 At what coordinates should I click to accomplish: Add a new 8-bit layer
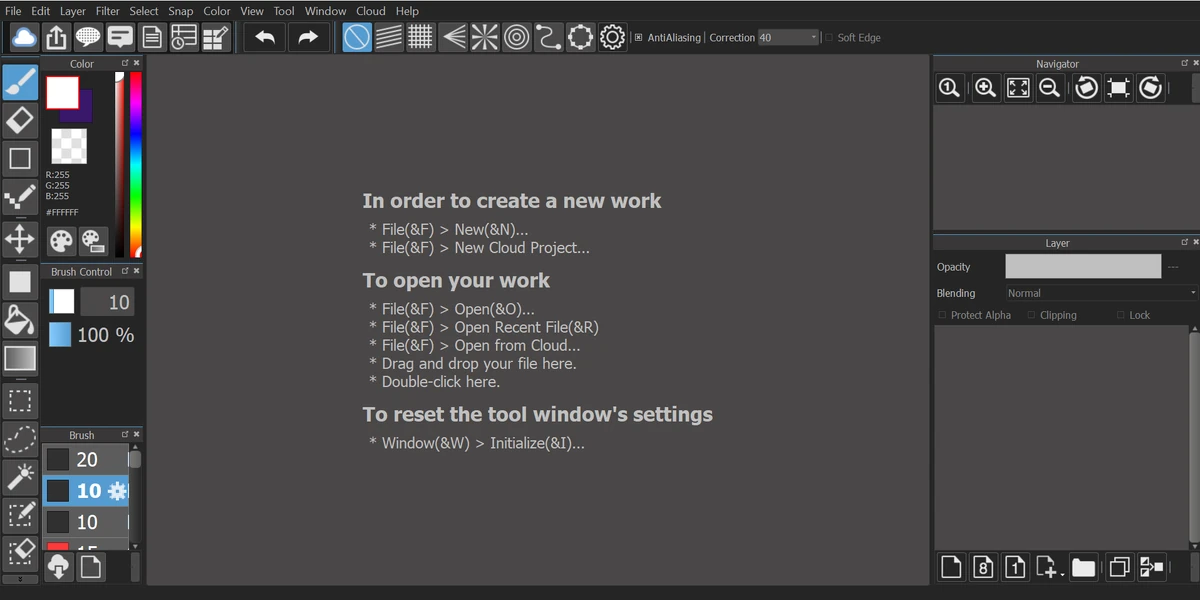point(983,567)
